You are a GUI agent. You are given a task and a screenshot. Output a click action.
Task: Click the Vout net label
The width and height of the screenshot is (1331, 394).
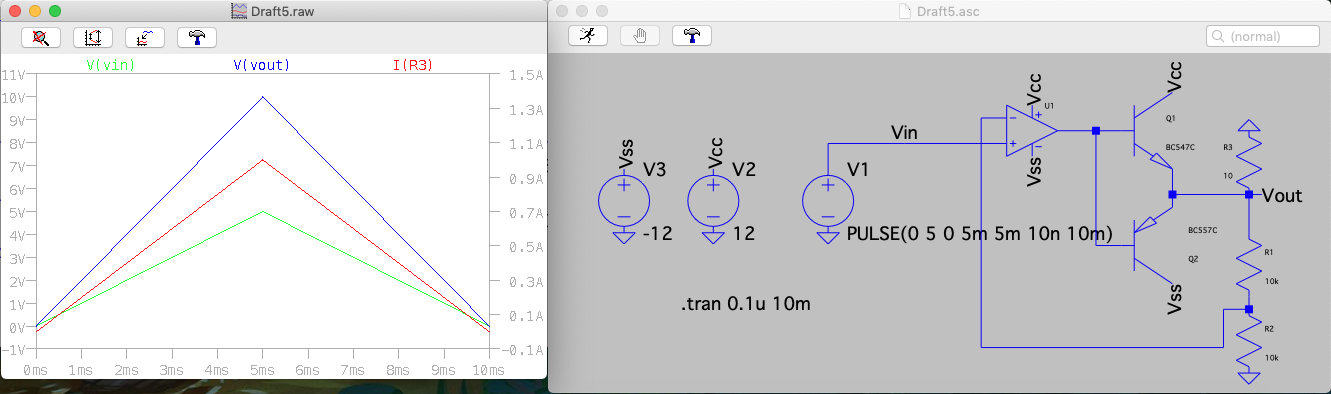tap(1282, 195)
